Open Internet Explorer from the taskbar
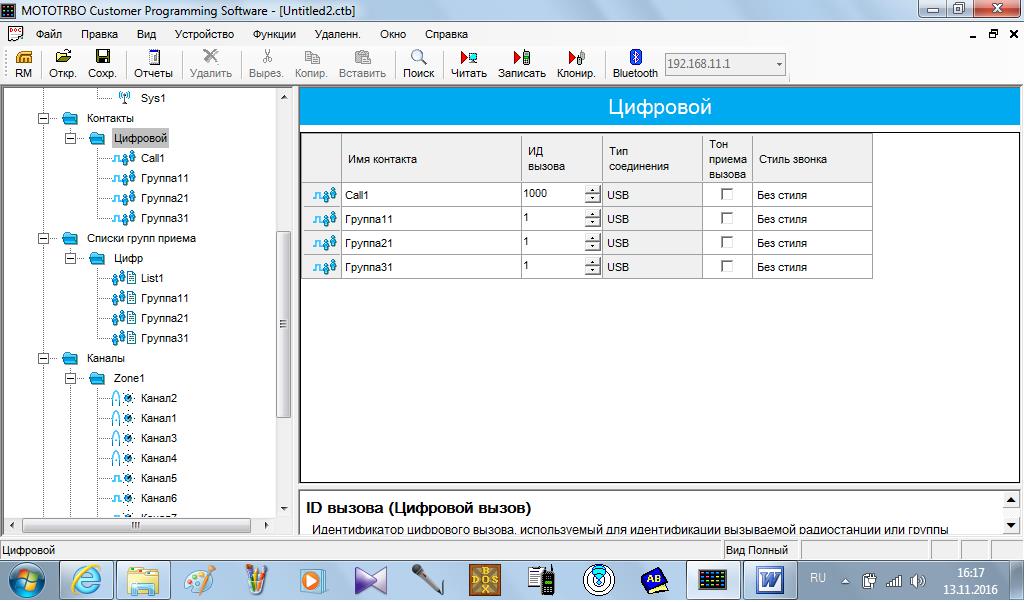Screen dimensions: 1027x602 pos(86,580)
